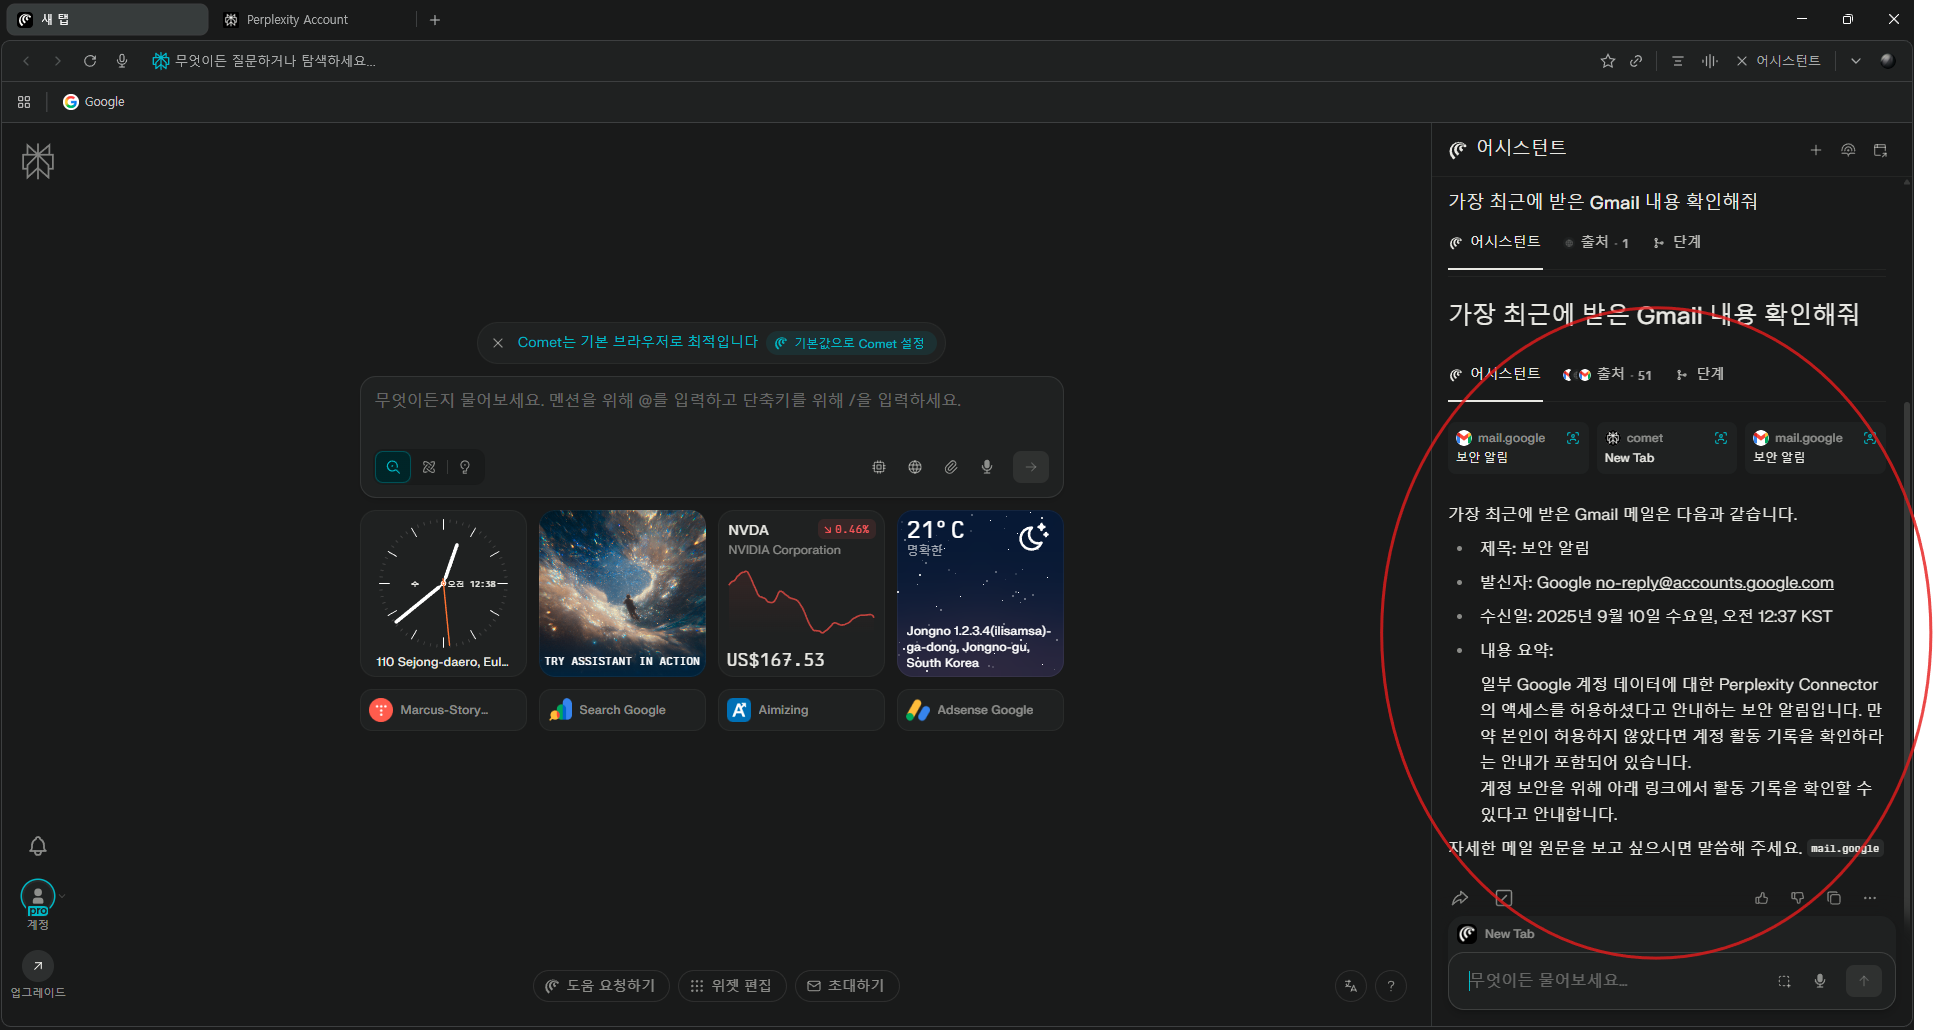Open the account profile avatar
This screenshot has width=1933, height=1030.
(x=38, y=896)
